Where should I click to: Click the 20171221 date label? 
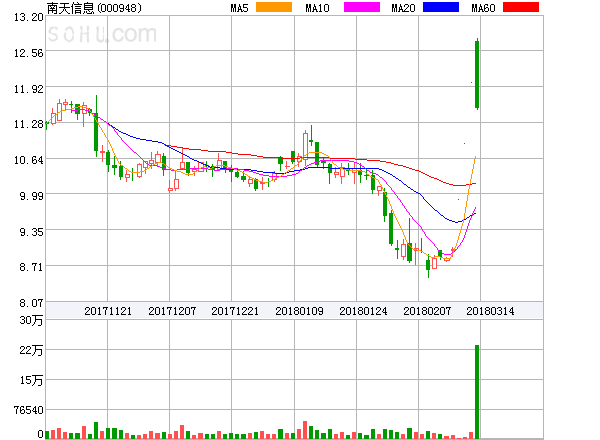click(235, 311)
